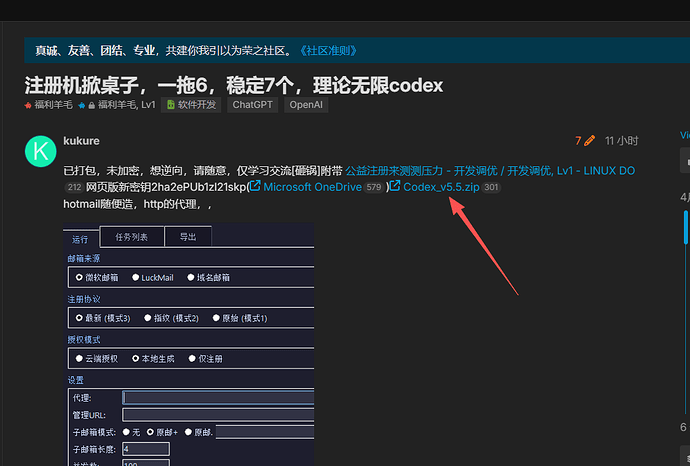Viewport: 690px width, 466px height.
Task: Select the 微软邮箱 radio option
Action: pyautogui.click(x=97, y=278)
